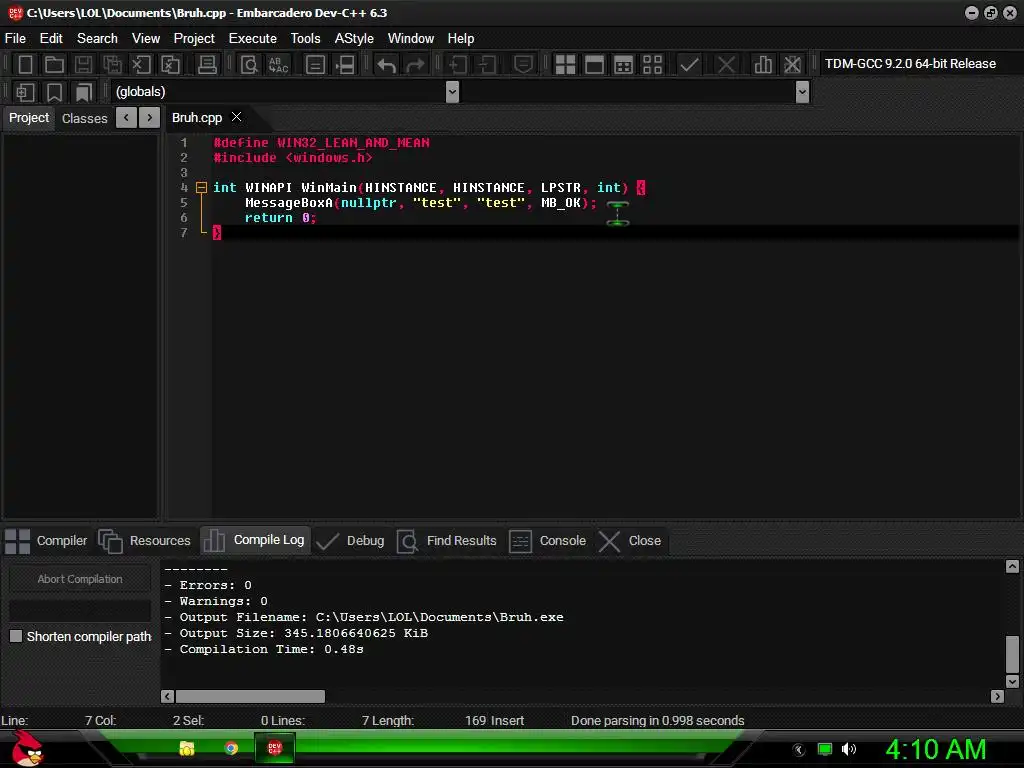
Task: Click the Save file floppy icon
Action: click(83, 65)
